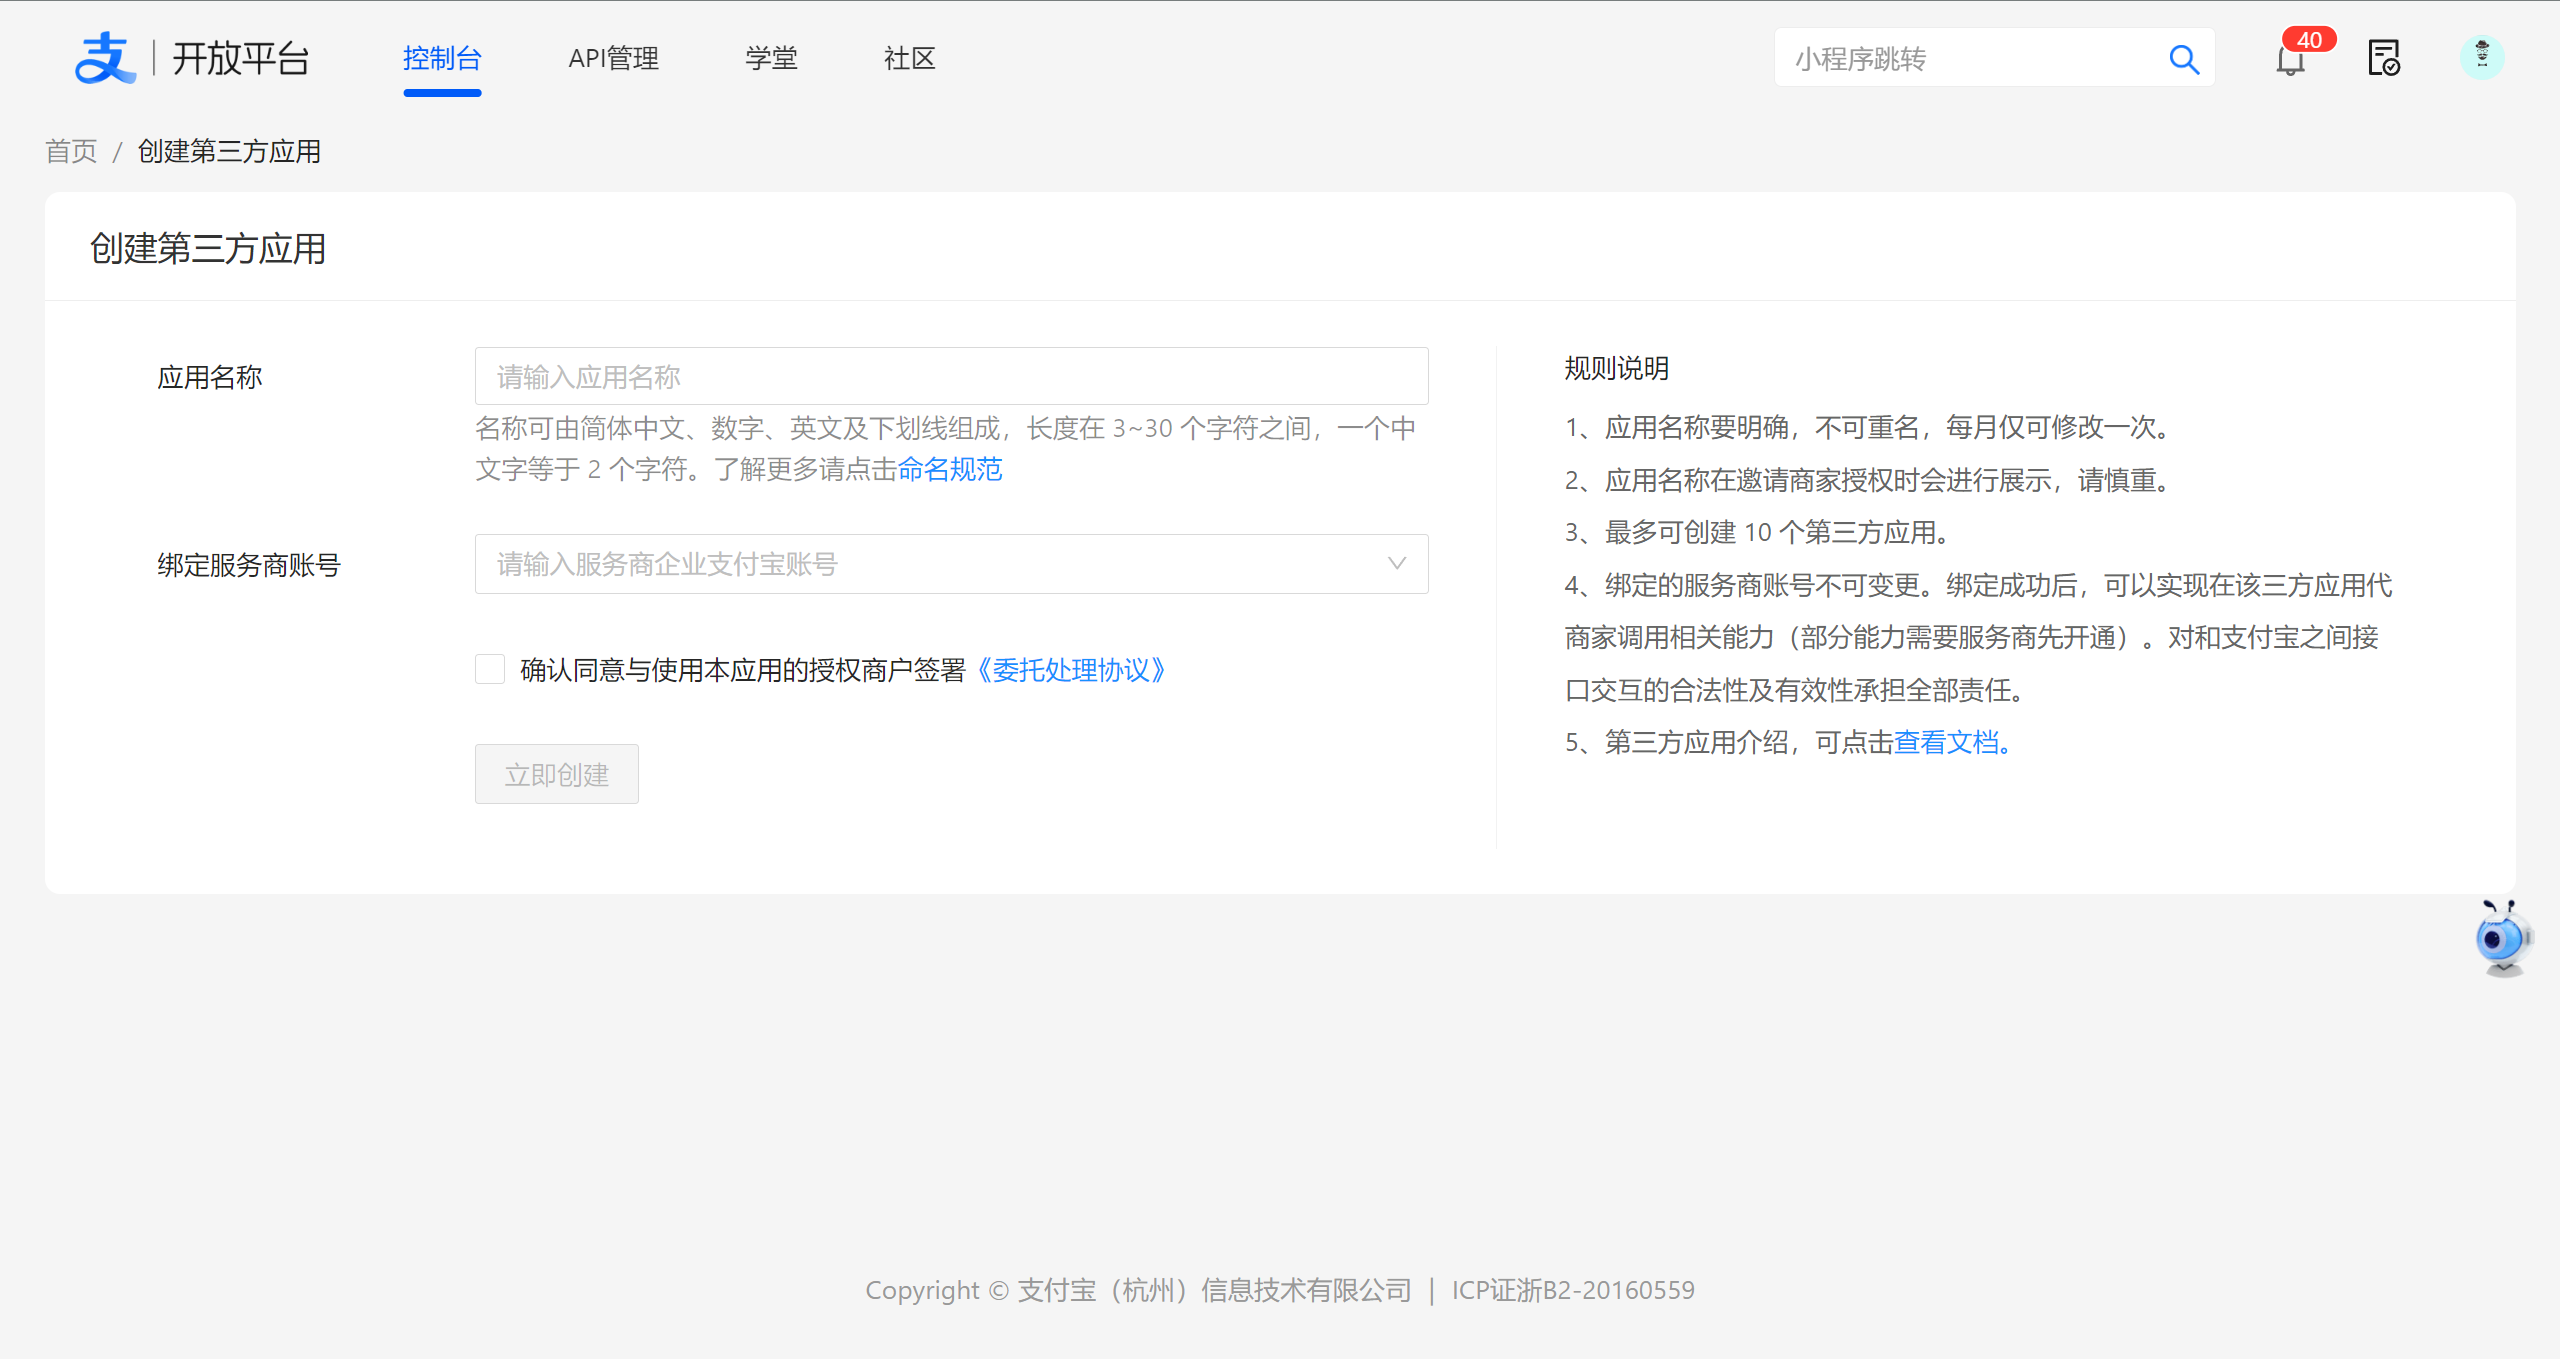The width and height of the screenshot is (2560, 1359).
Task: Open the robot assistant helper
Action: pyautogui.click(x=2503, y=938)
